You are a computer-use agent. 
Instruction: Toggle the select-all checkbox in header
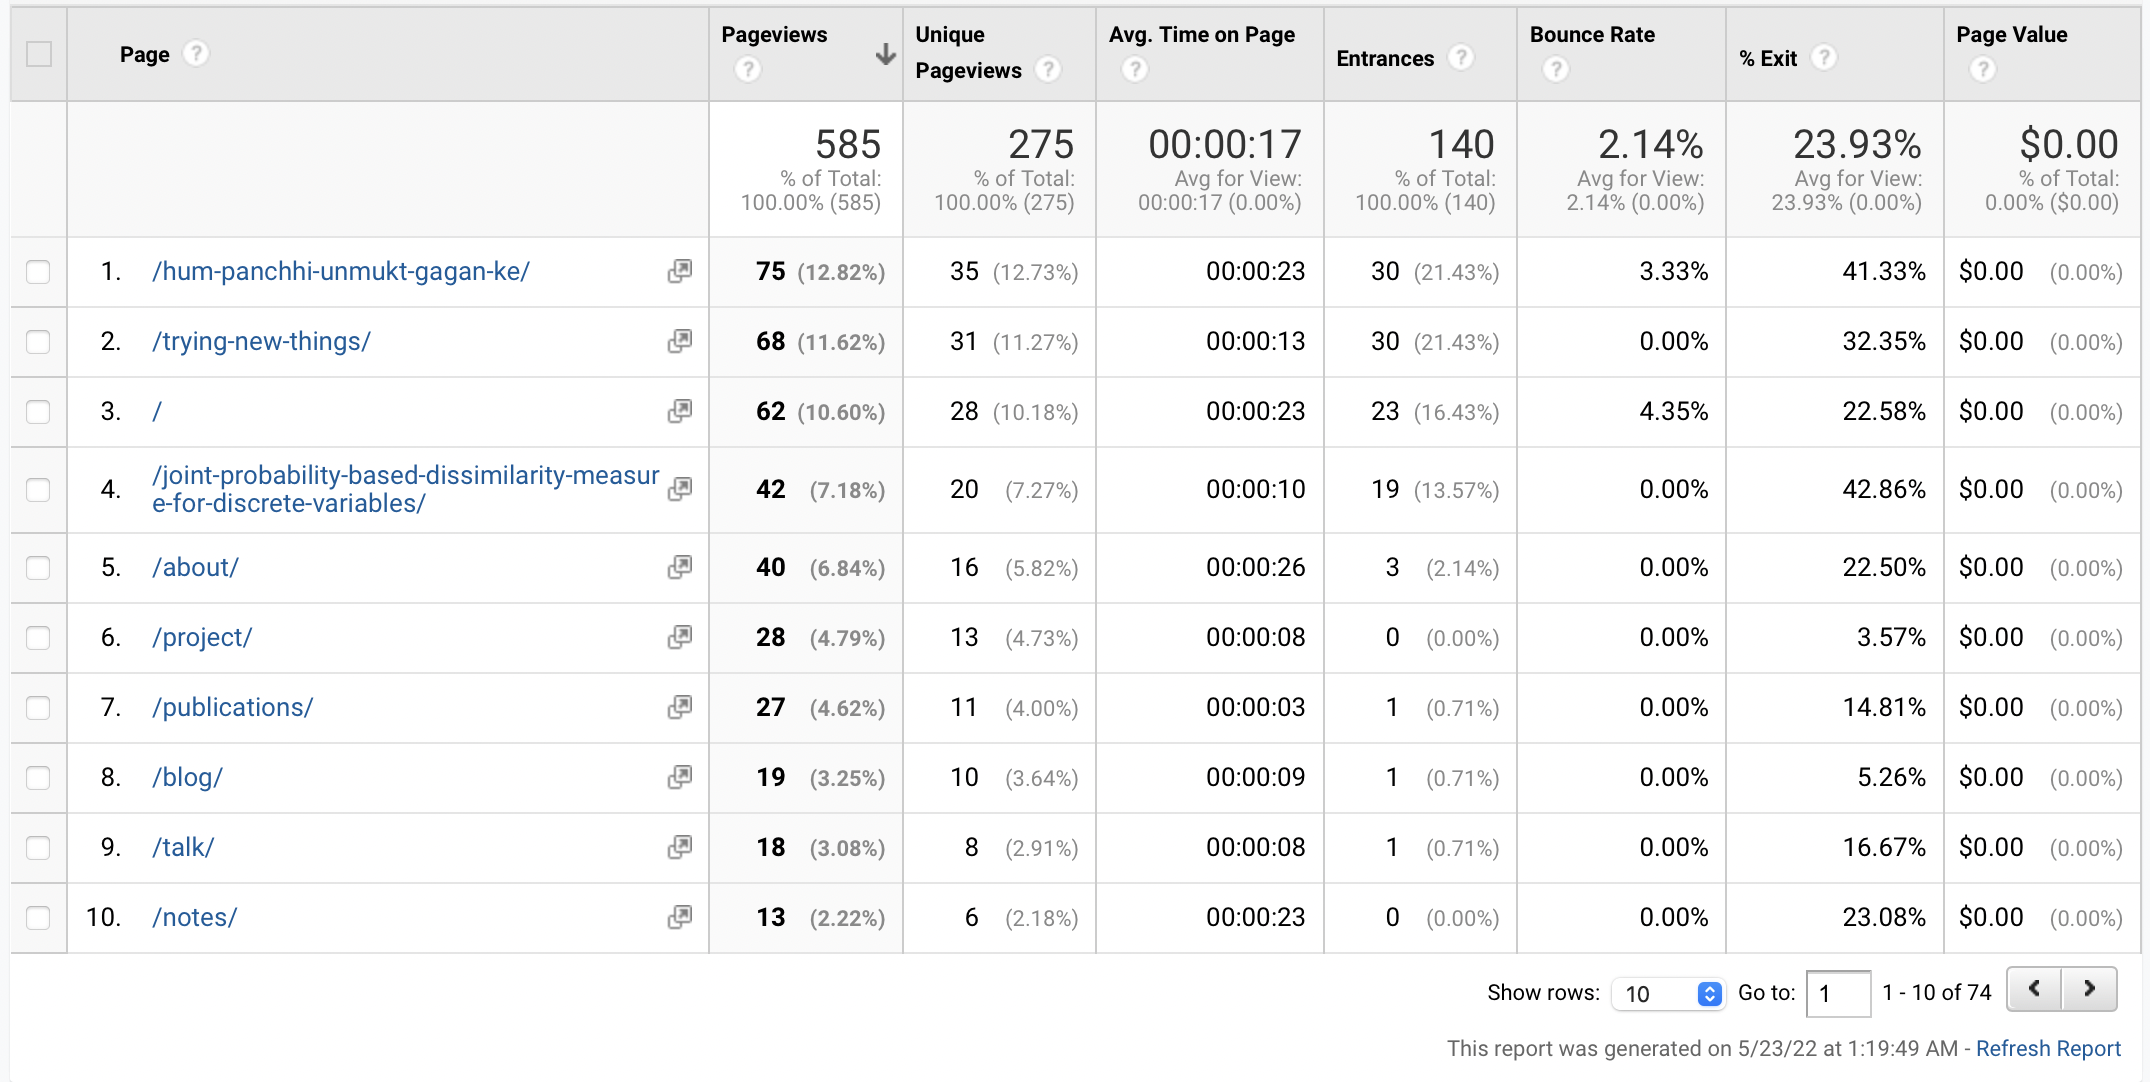(x=39, y=54)
